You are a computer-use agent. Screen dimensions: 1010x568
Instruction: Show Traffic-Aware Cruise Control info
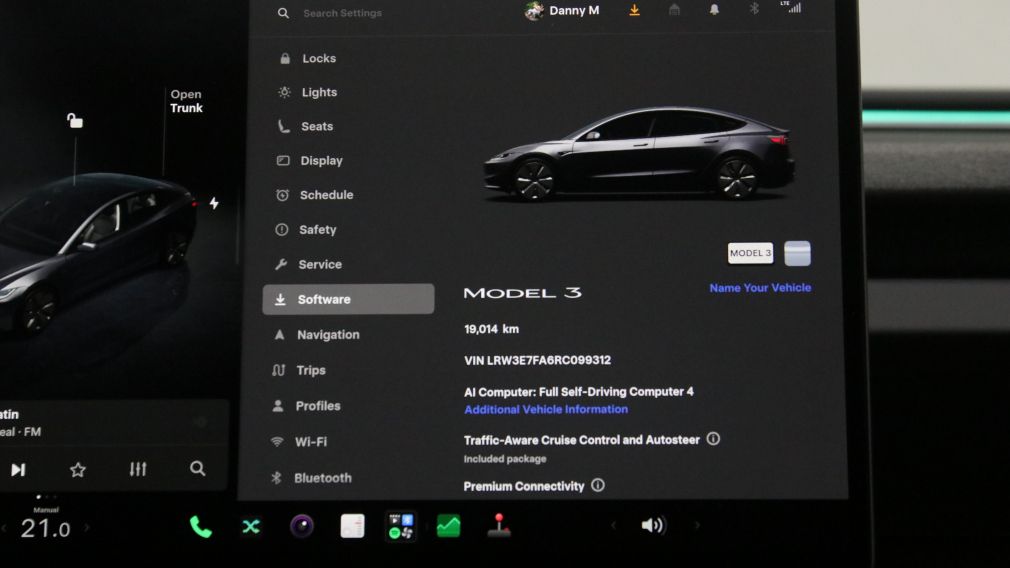(x=713, y=439)
